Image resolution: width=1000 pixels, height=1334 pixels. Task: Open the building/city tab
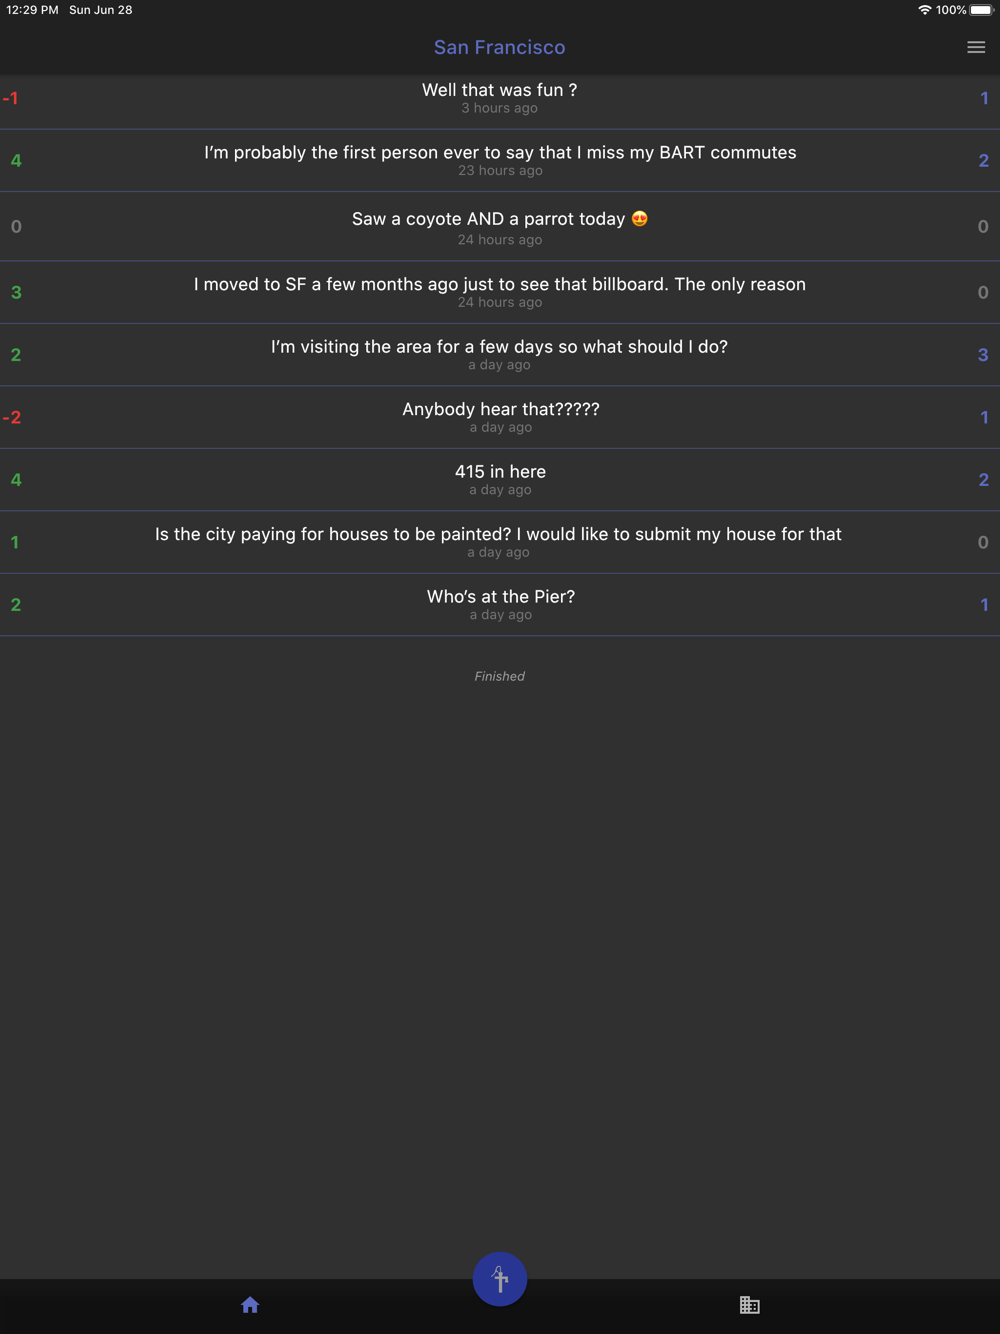749,1305
